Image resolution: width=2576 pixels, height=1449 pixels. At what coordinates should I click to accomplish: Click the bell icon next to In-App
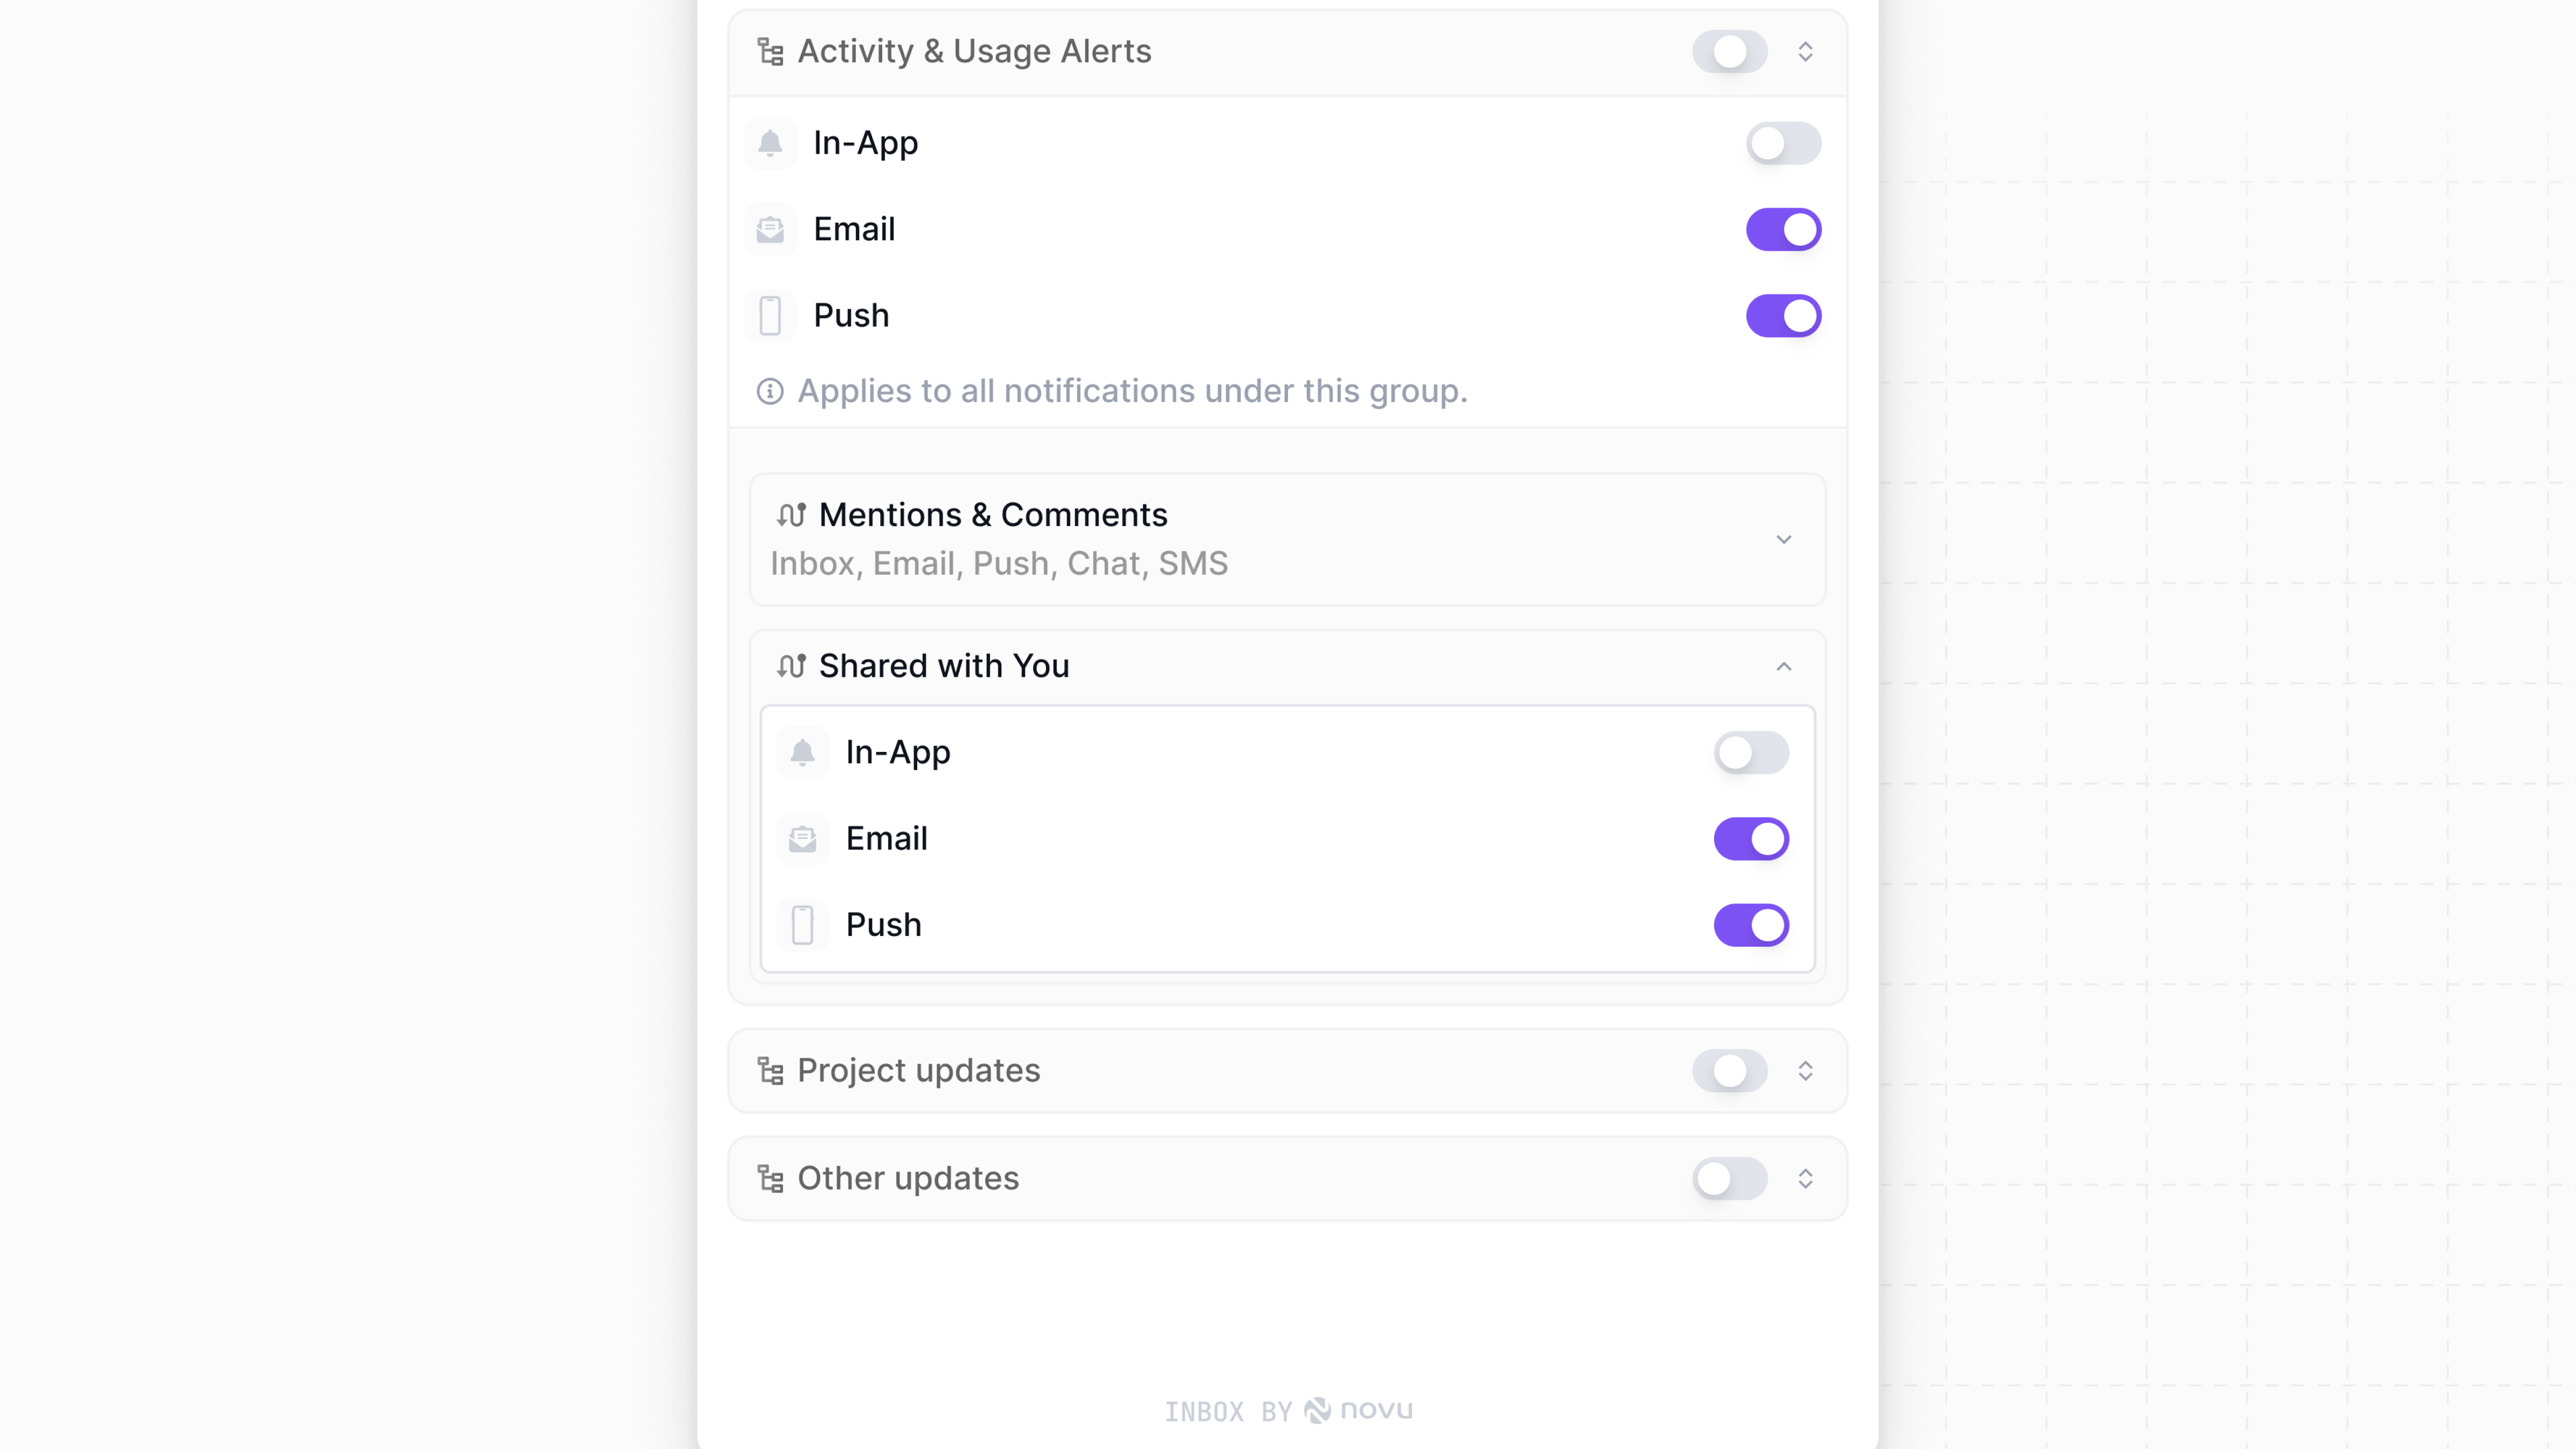770,143
